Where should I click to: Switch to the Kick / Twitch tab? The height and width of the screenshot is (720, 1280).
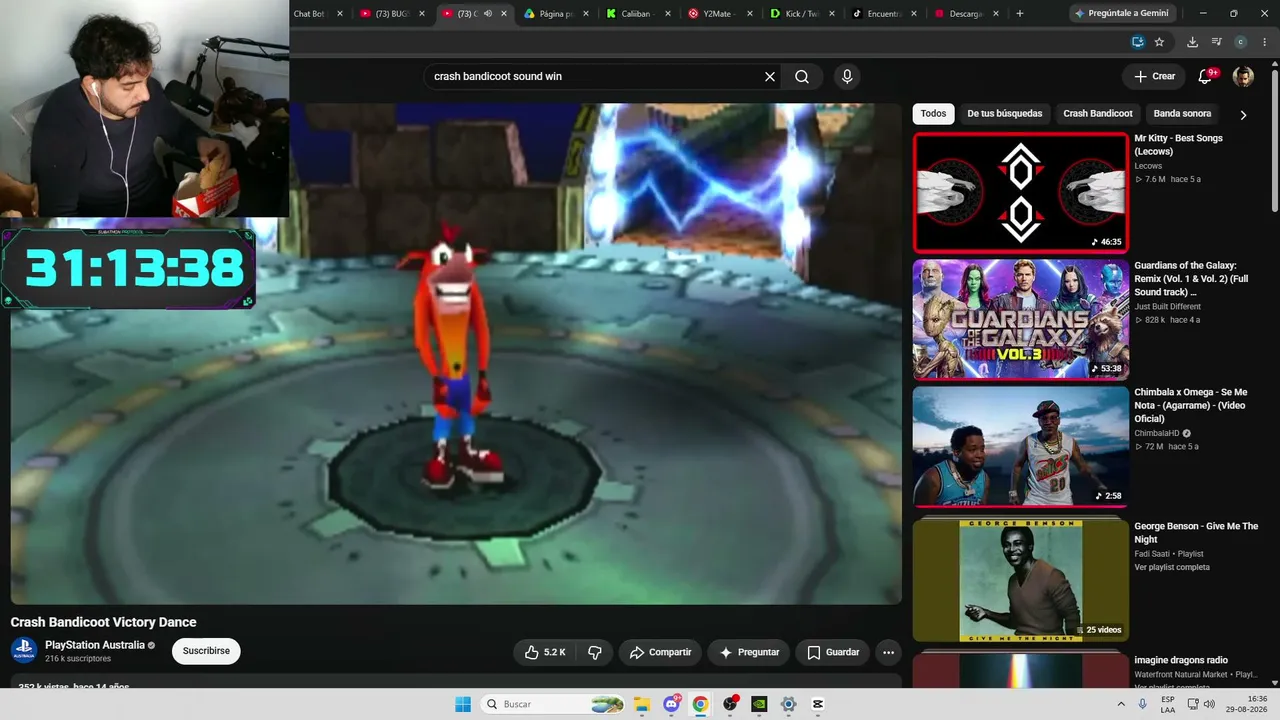(x=802, y=14)
